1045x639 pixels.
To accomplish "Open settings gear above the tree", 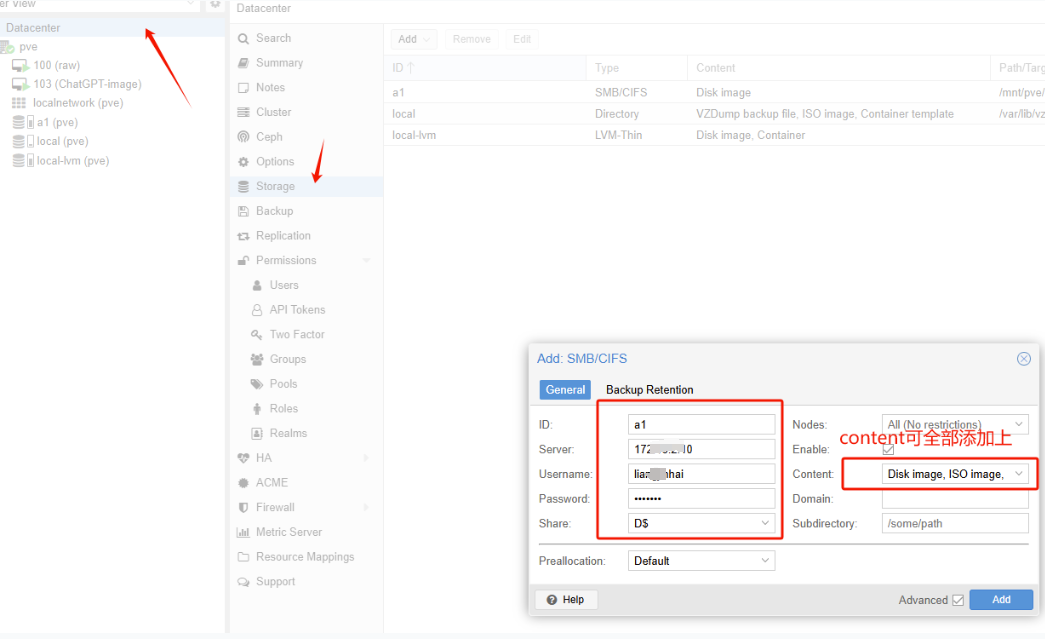I will pos(215,5).
